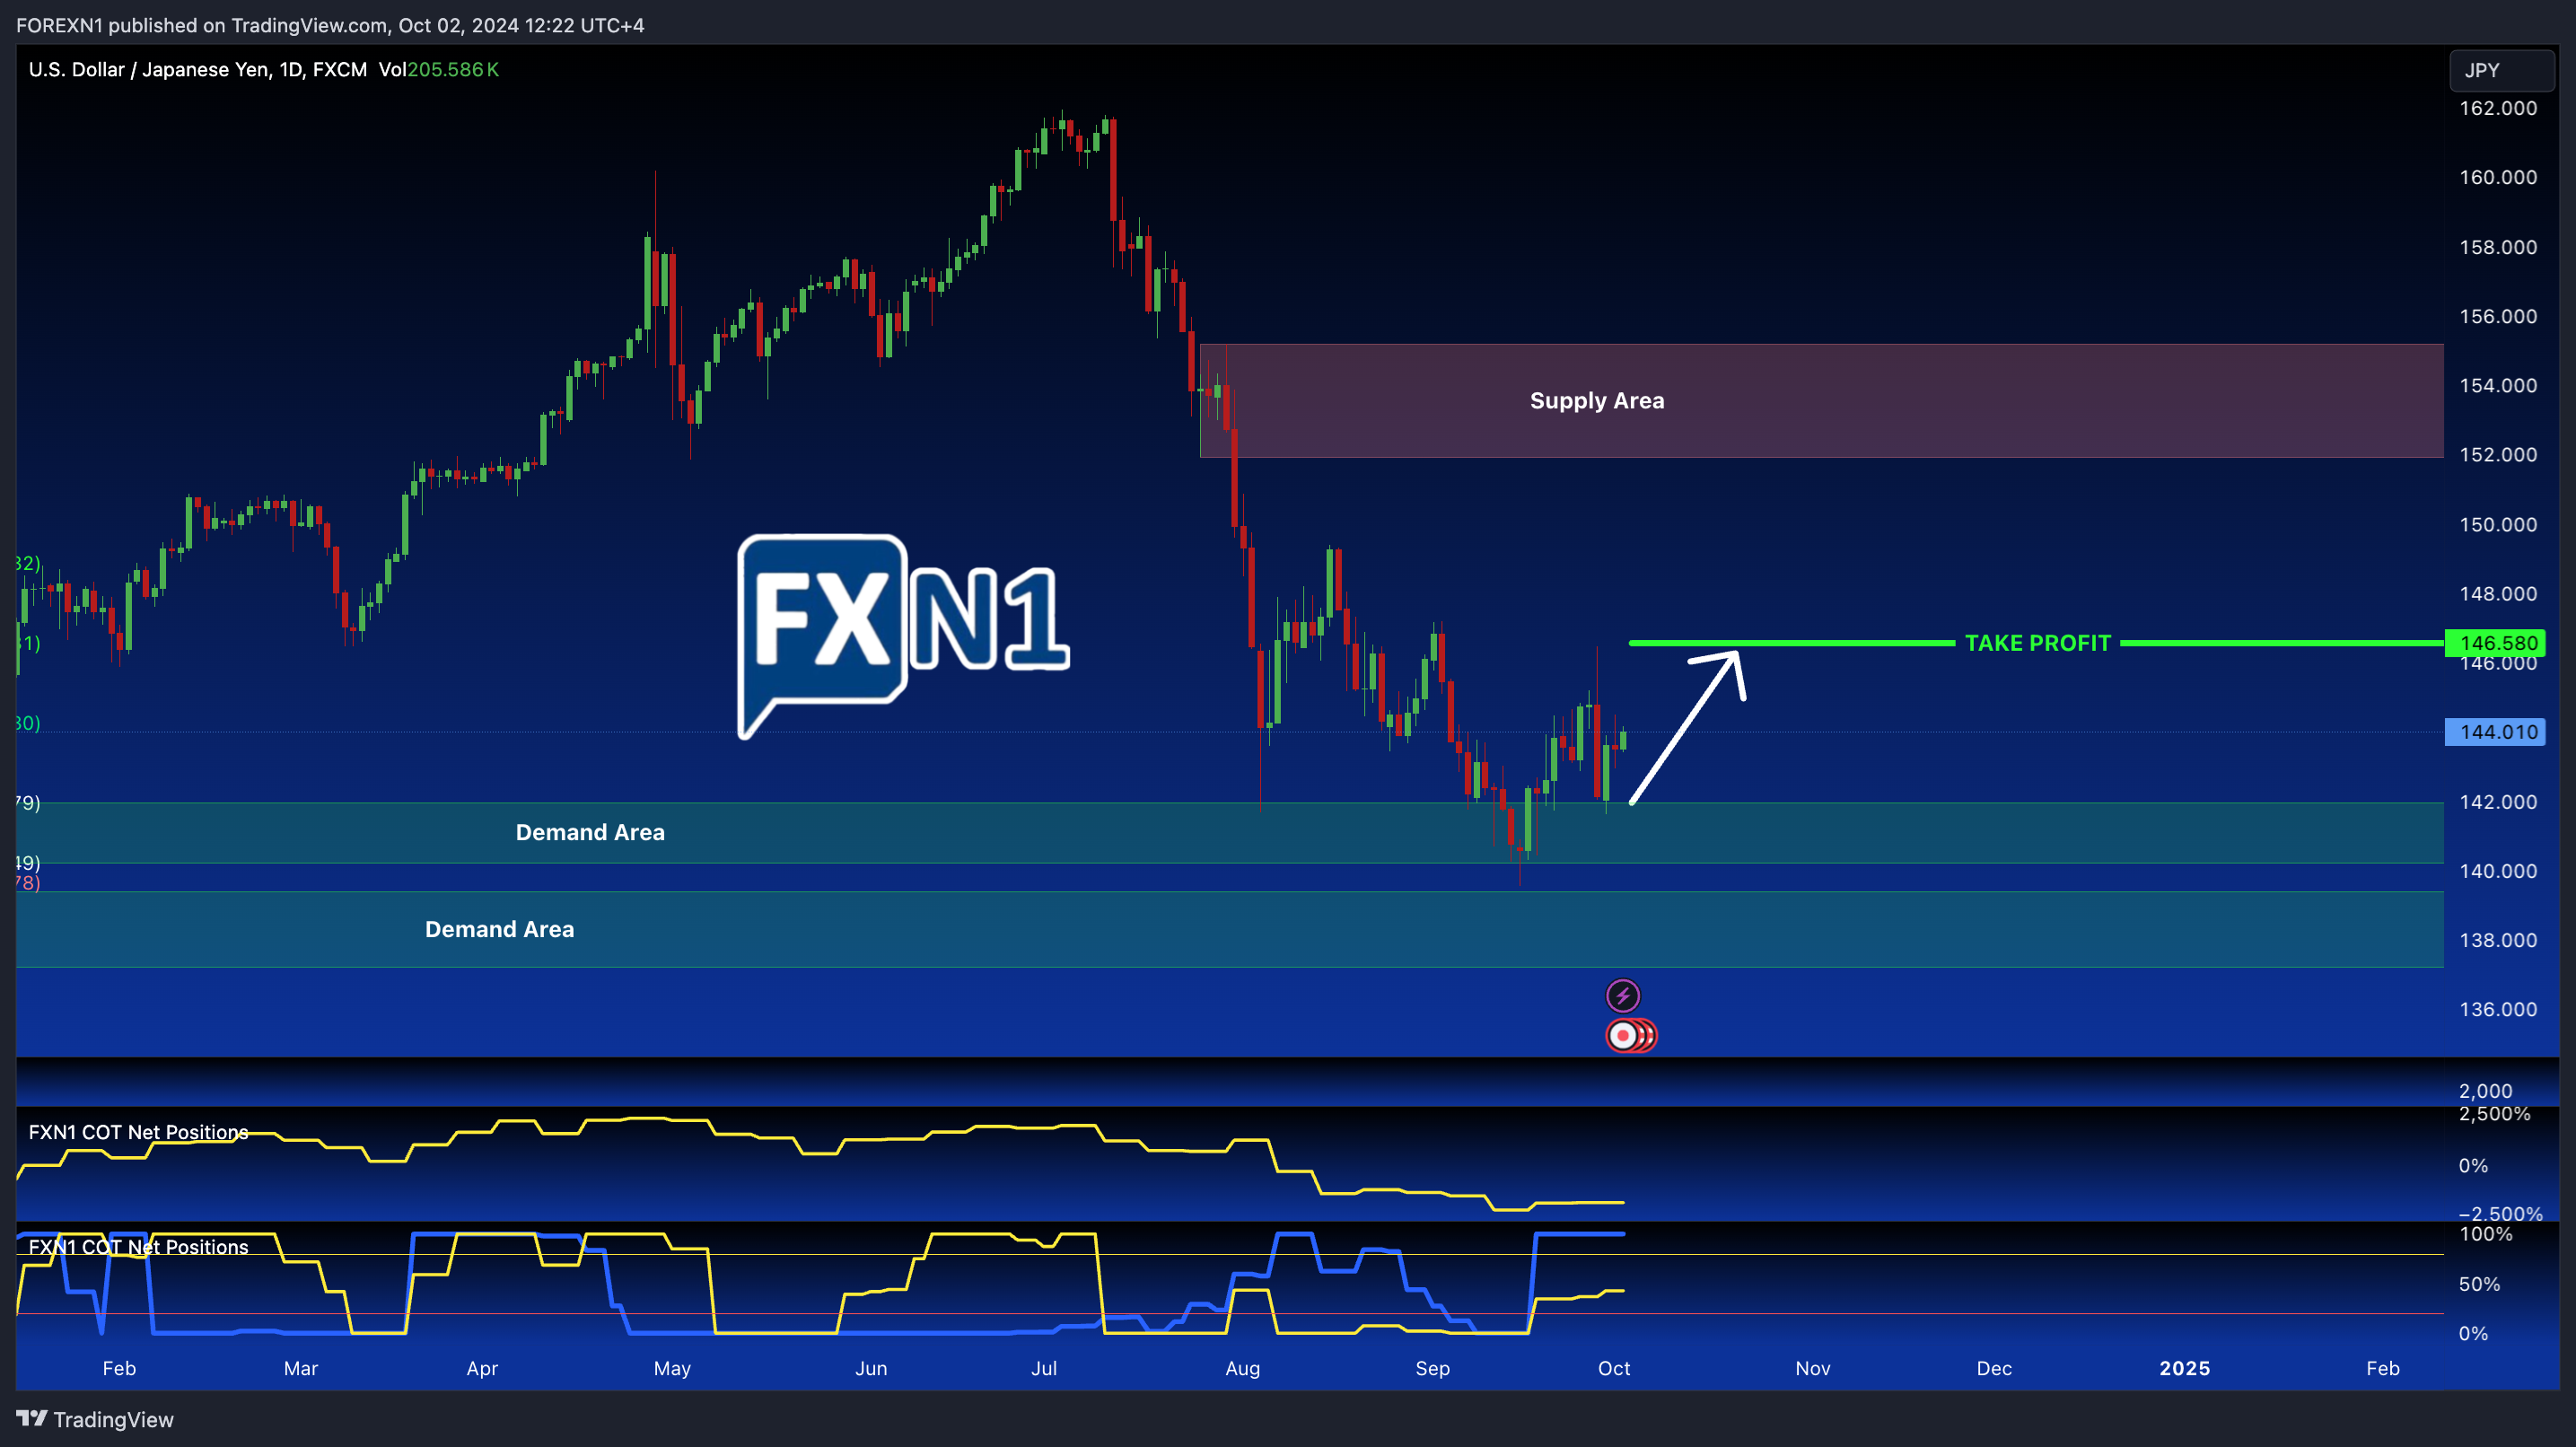Click the Jun label on the time axis
Viewport: 2576px width, 1447px height.
(x=871, y=1368)
